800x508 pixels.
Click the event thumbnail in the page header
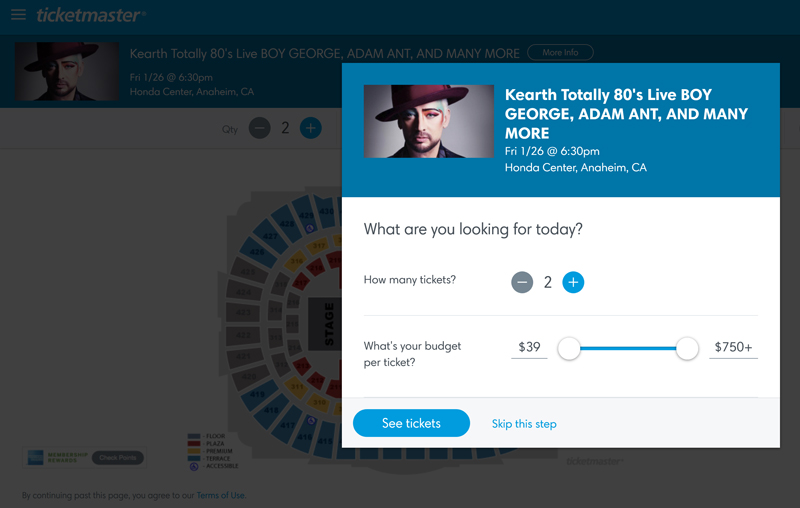click(x=68, y=70)
